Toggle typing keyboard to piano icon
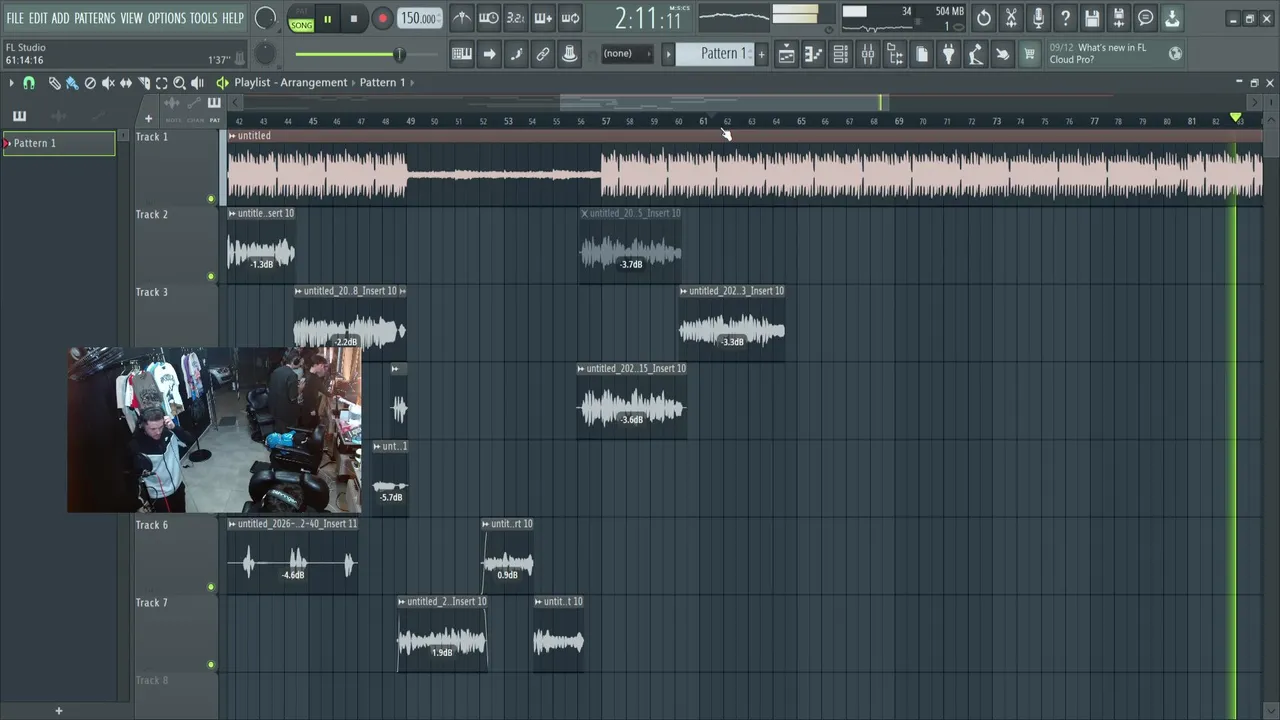Viewport: 1280px width, 720px height. [462, 54]
